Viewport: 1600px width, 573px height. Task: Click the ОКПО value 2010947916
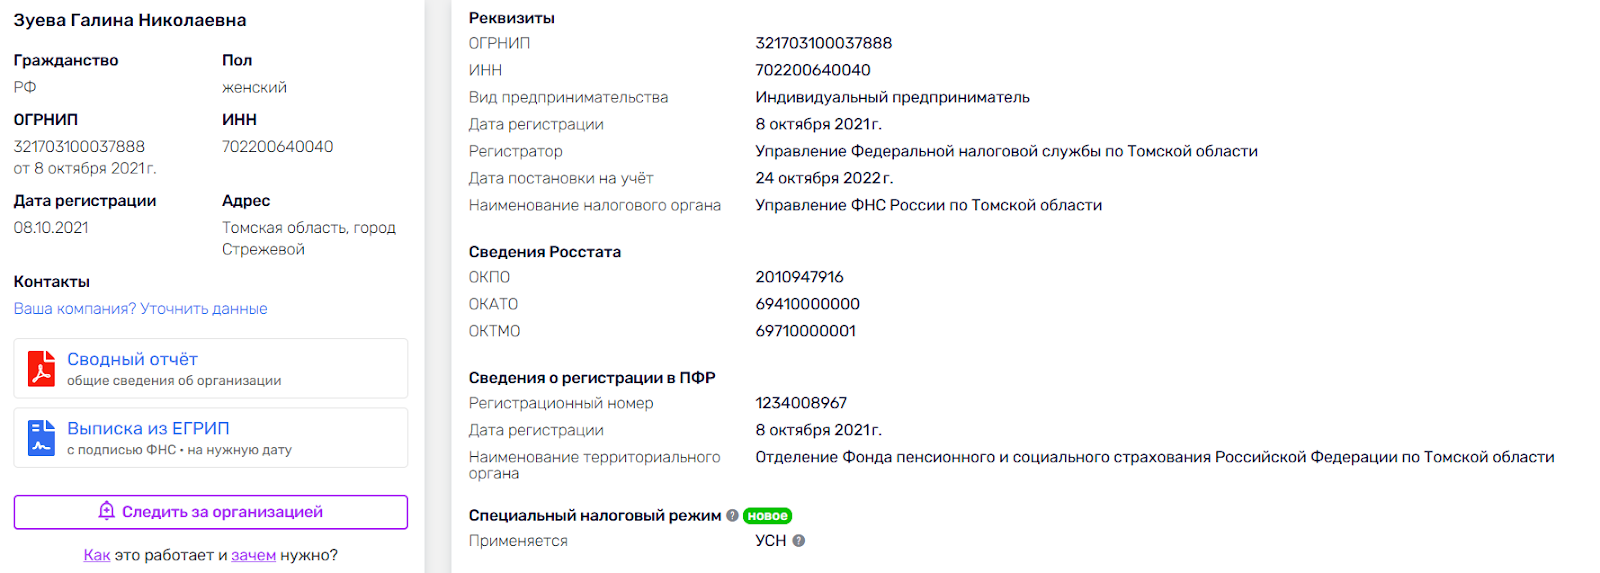point(799,277)
